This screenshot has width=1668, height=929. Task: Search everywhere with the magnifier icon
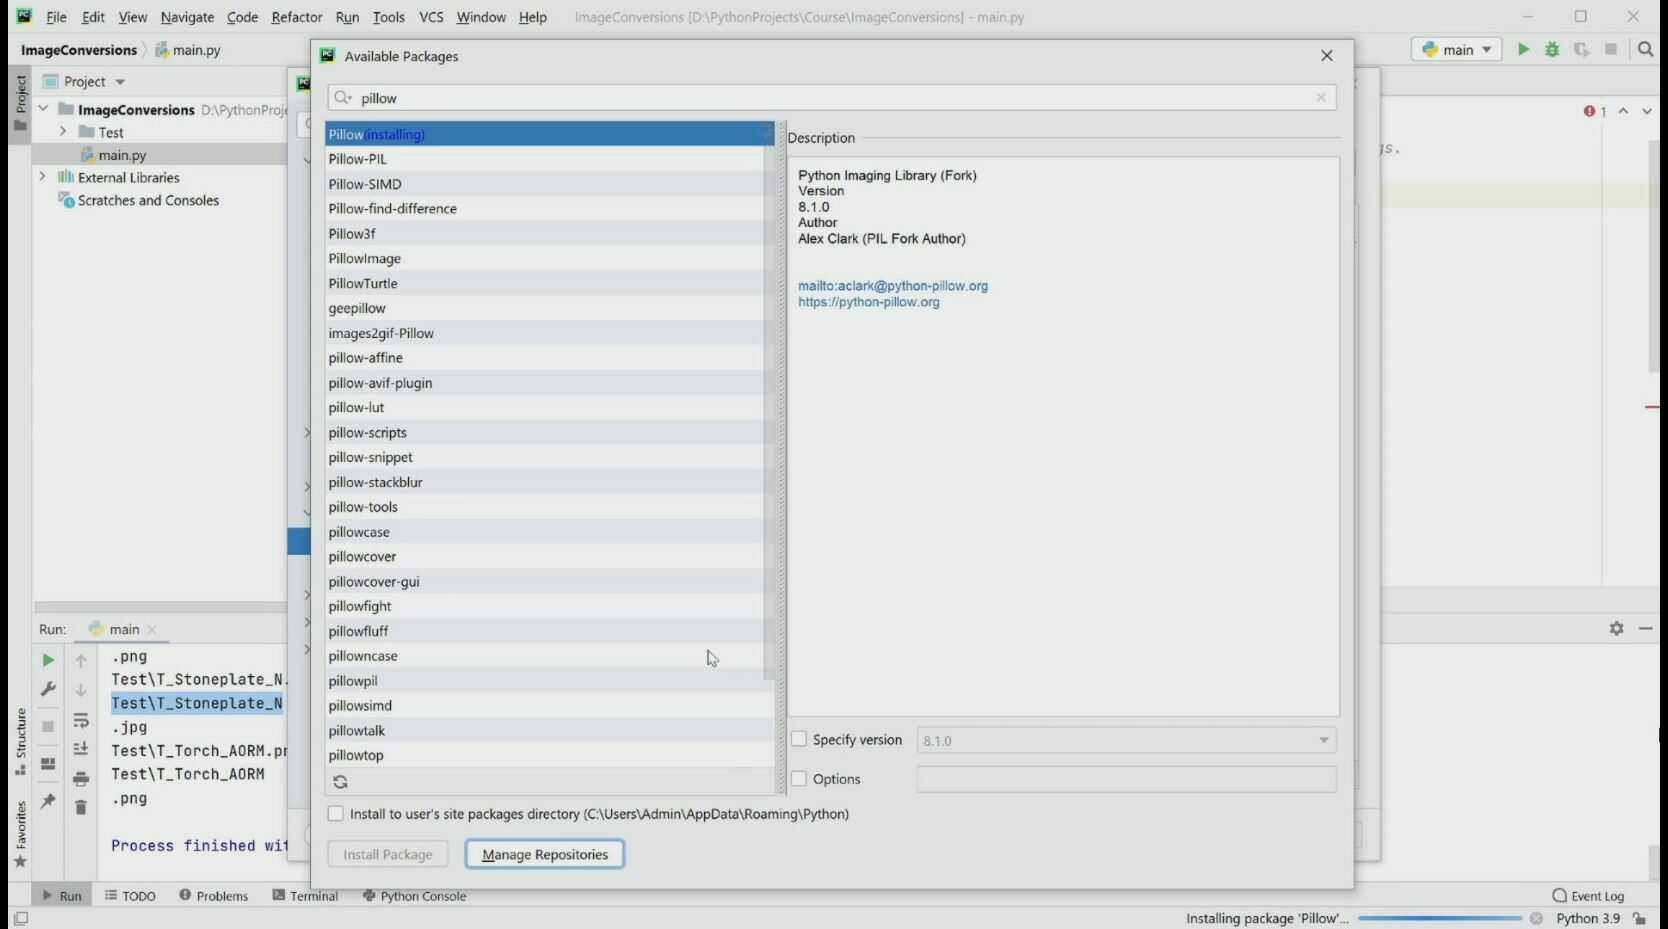(1645, 49)
